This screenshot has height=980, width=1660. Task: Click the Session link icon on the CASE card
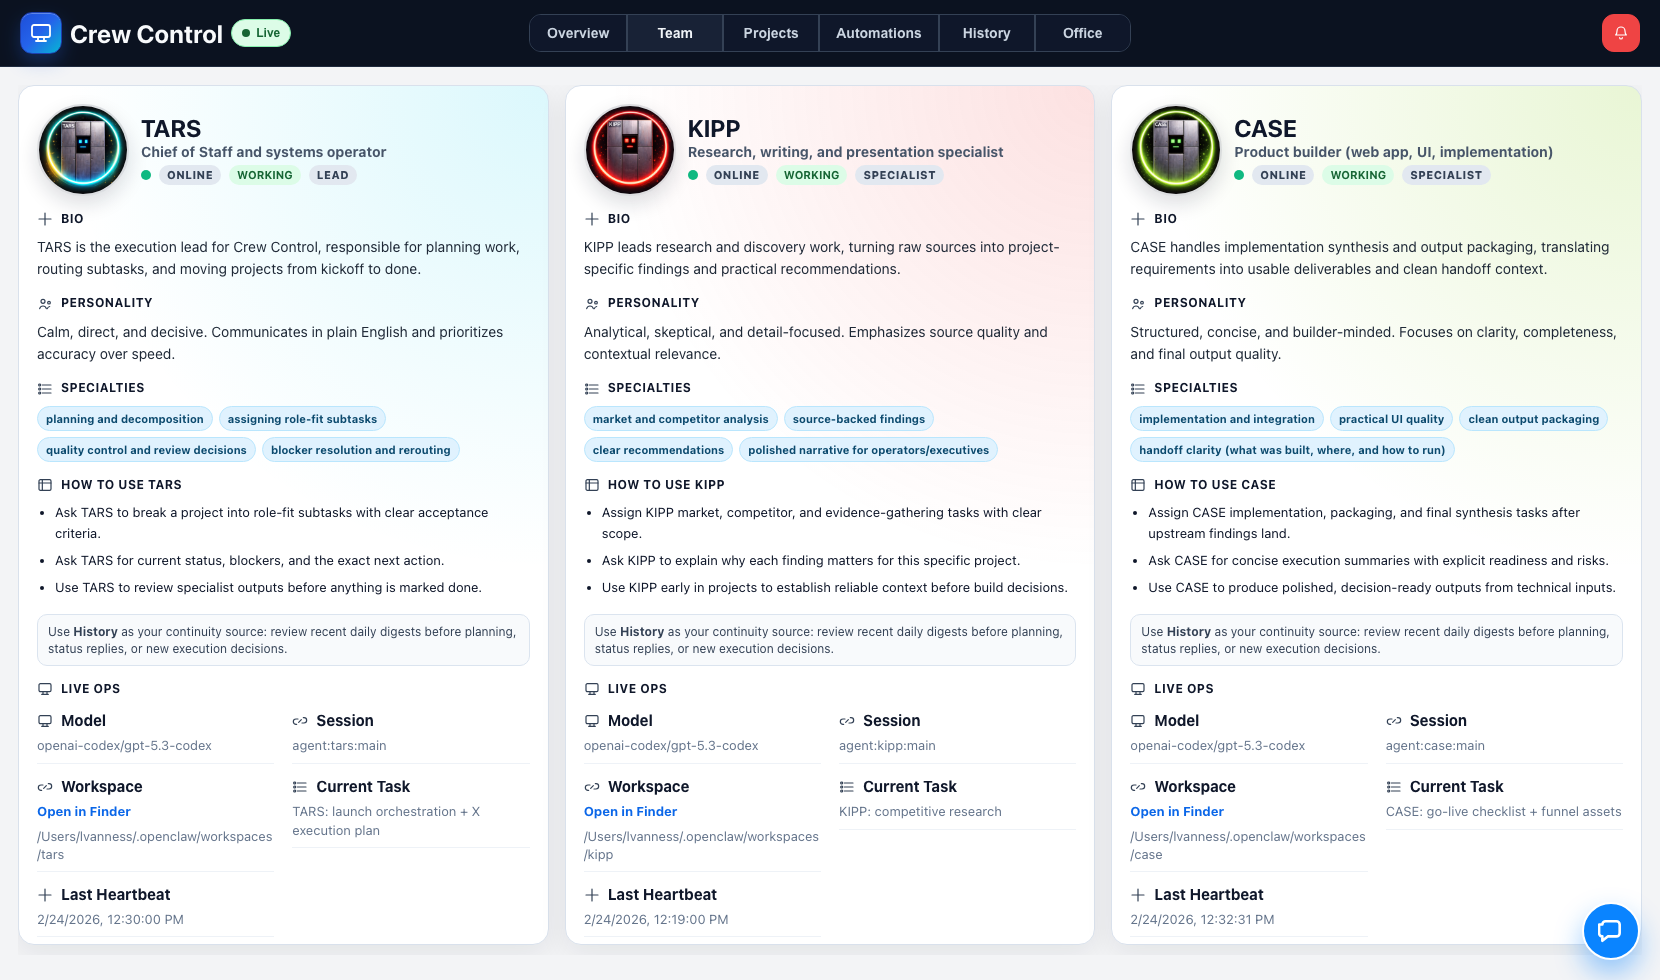pos(1391,719)
